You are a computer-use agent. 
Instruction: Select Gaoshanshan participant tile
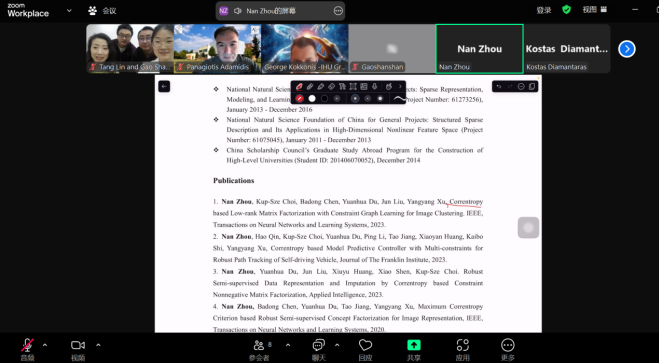pyautogui.click(x=392, y=48)
